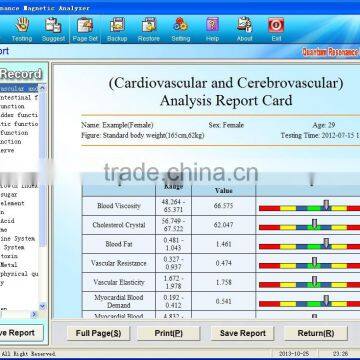
Task: Select the 'dder functi' record list item
Action: [x=19, y=115]
